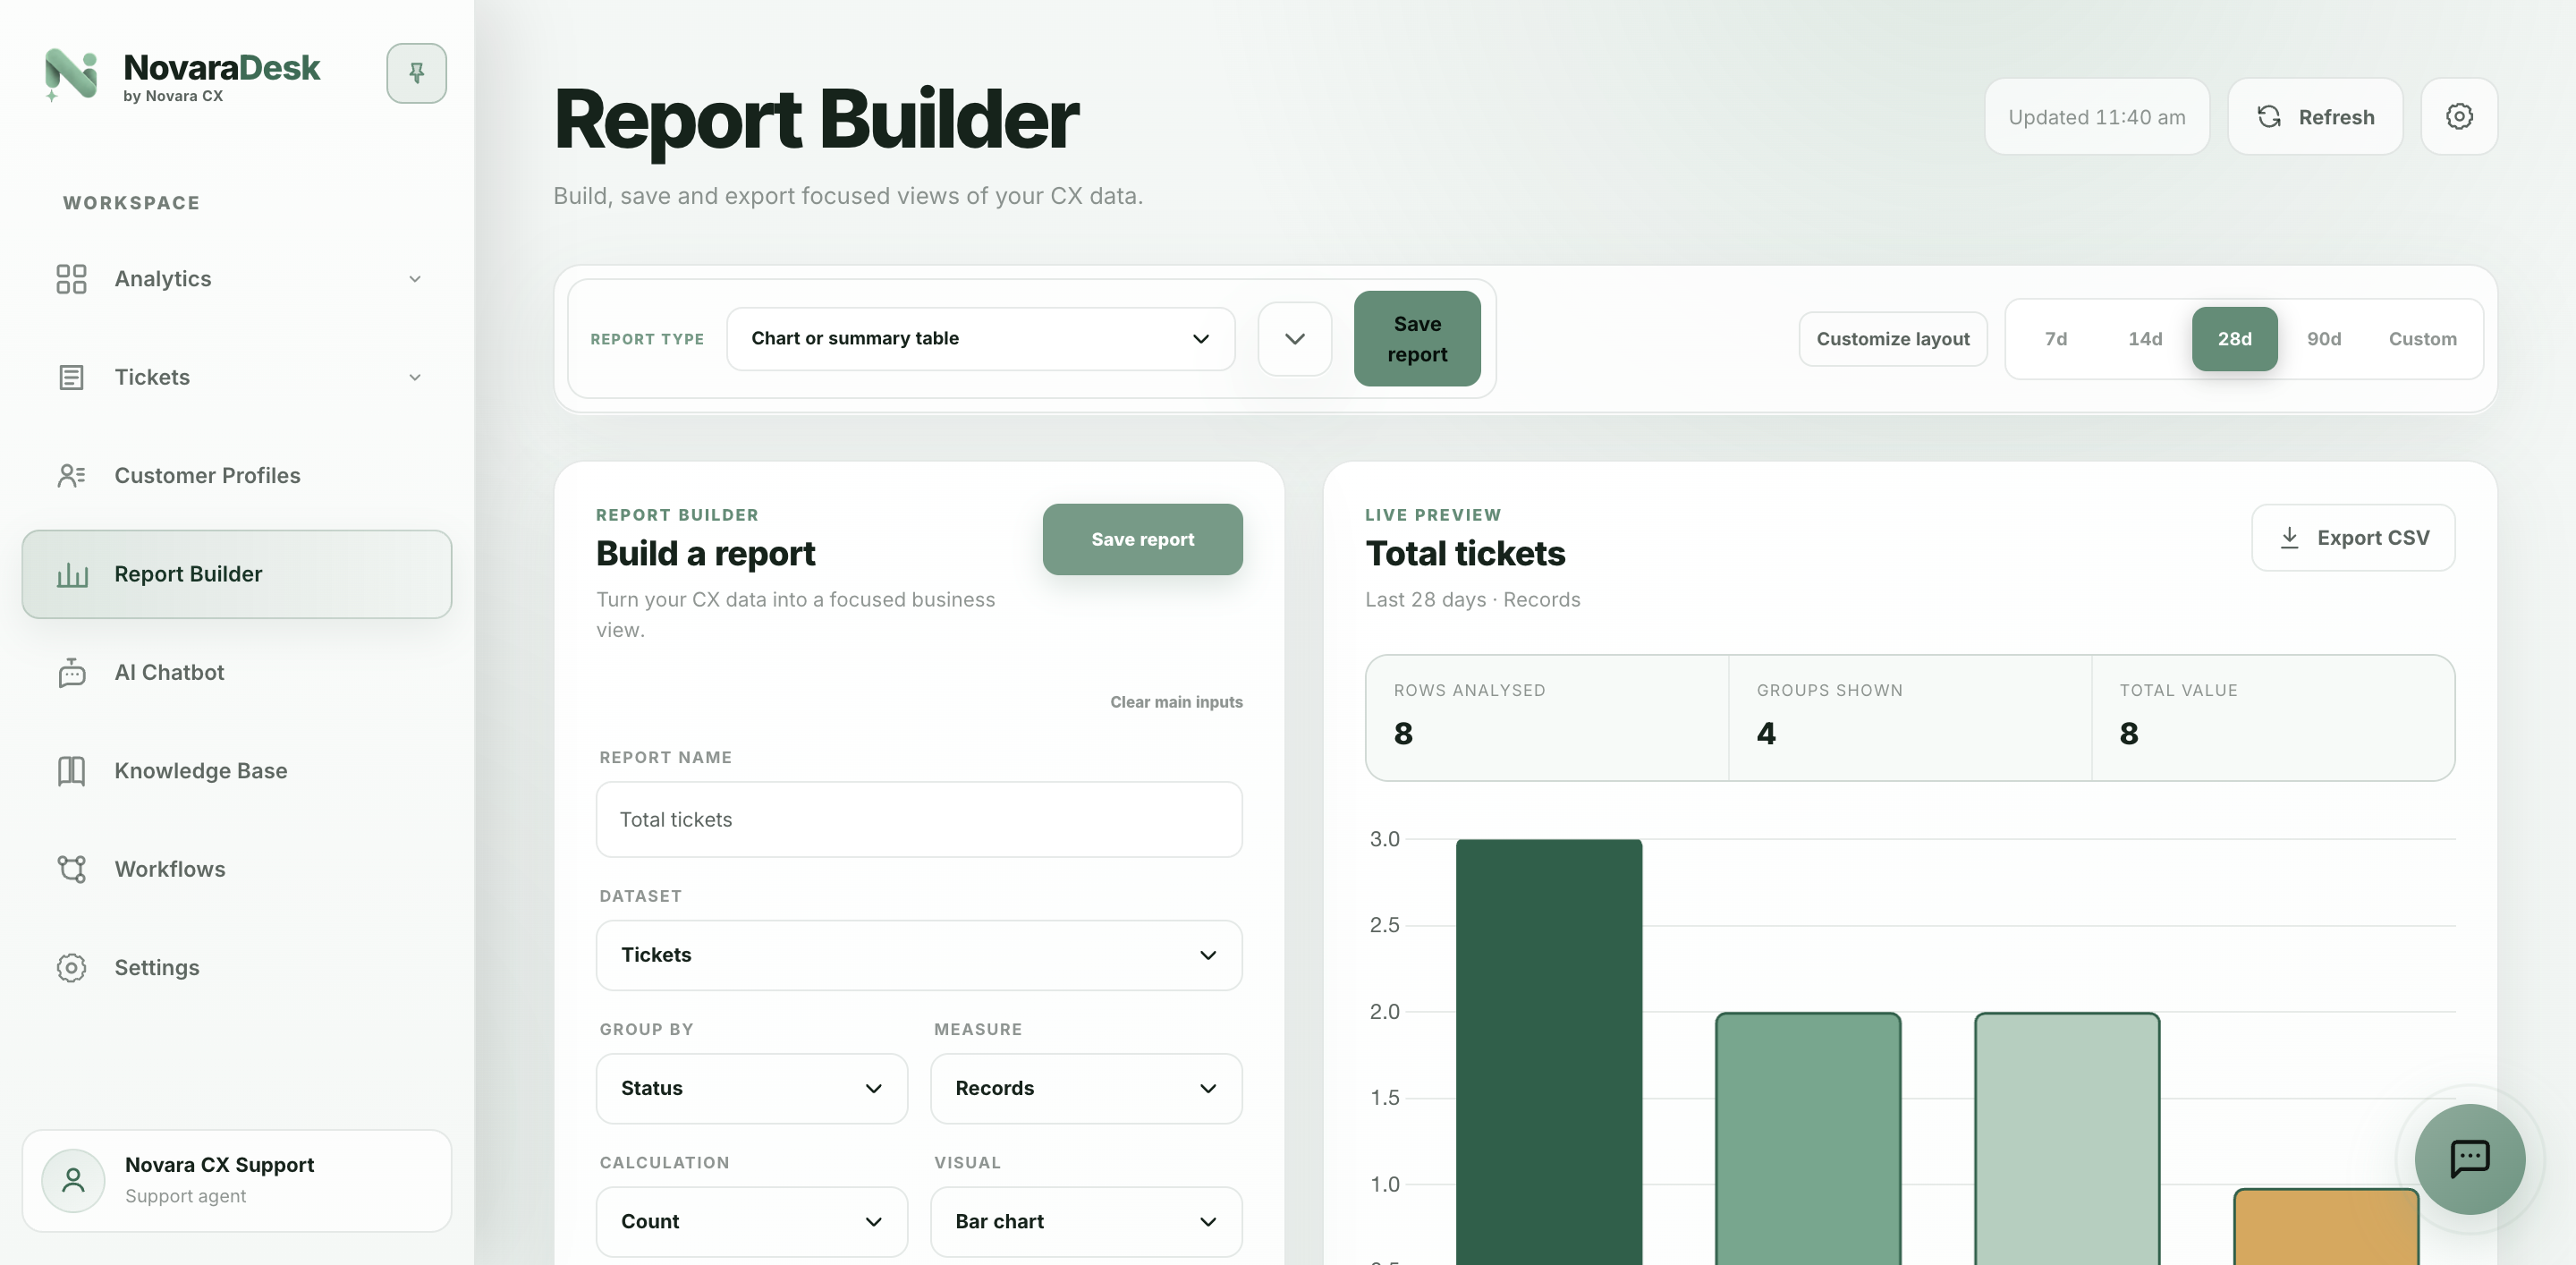Click the chevron button beside Report Type

pos(1294,339)
